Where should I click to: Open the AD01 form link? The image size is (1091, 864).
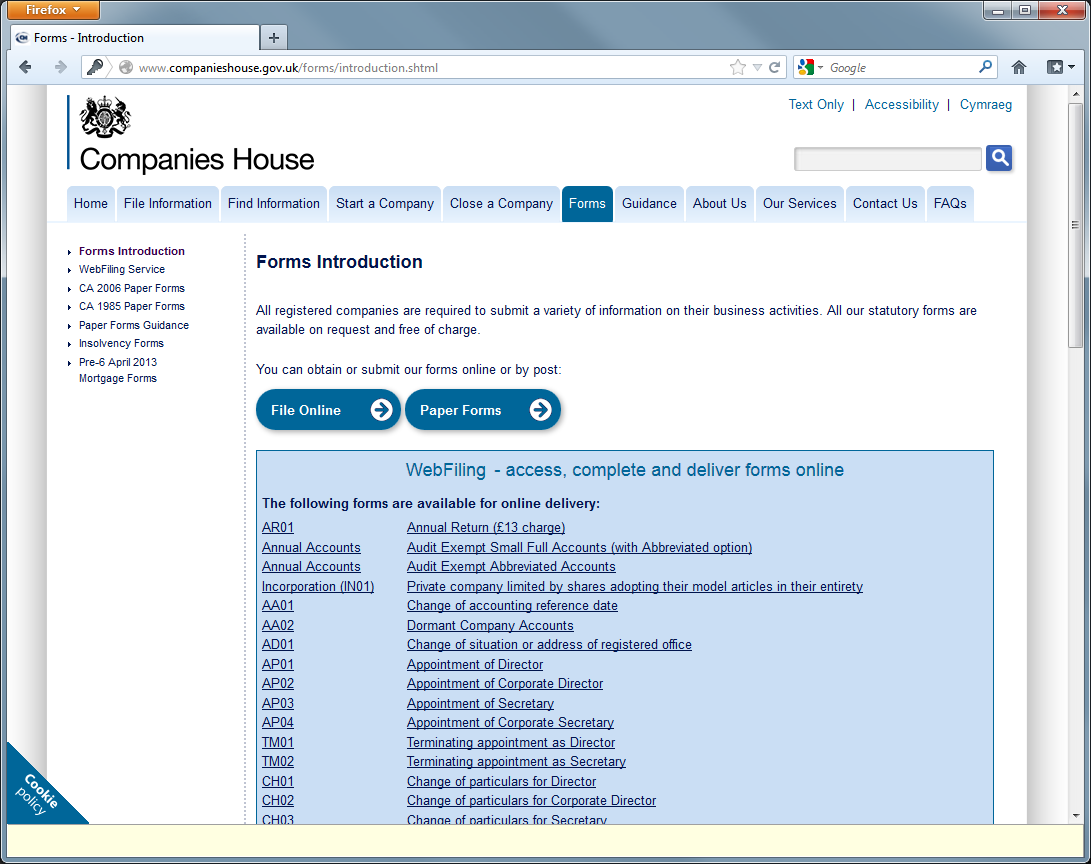(x=278, y=644)
